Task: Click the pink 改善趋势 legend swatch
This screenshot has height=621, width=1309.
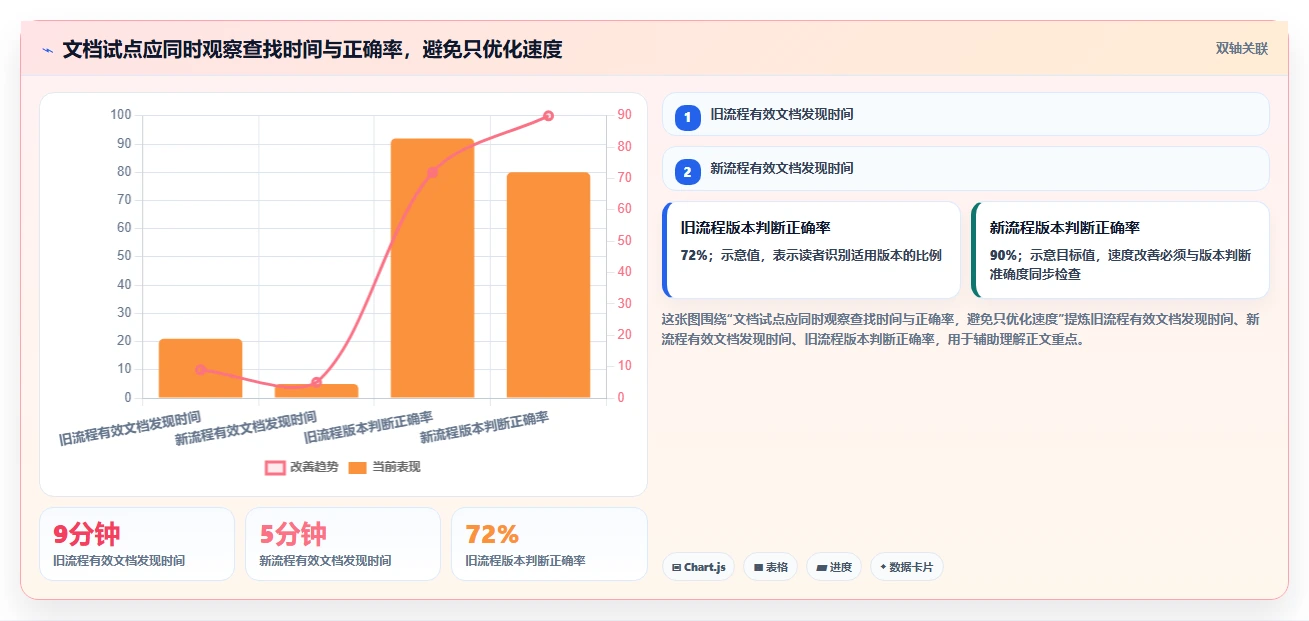Action: [x=275, y=467]
